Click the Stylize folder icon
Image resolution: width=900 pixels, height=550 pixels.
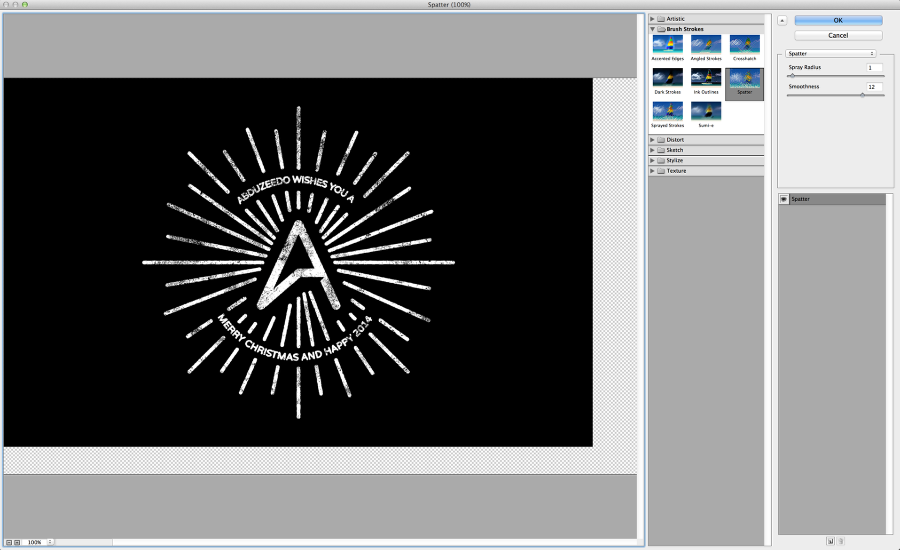(661, 160)
